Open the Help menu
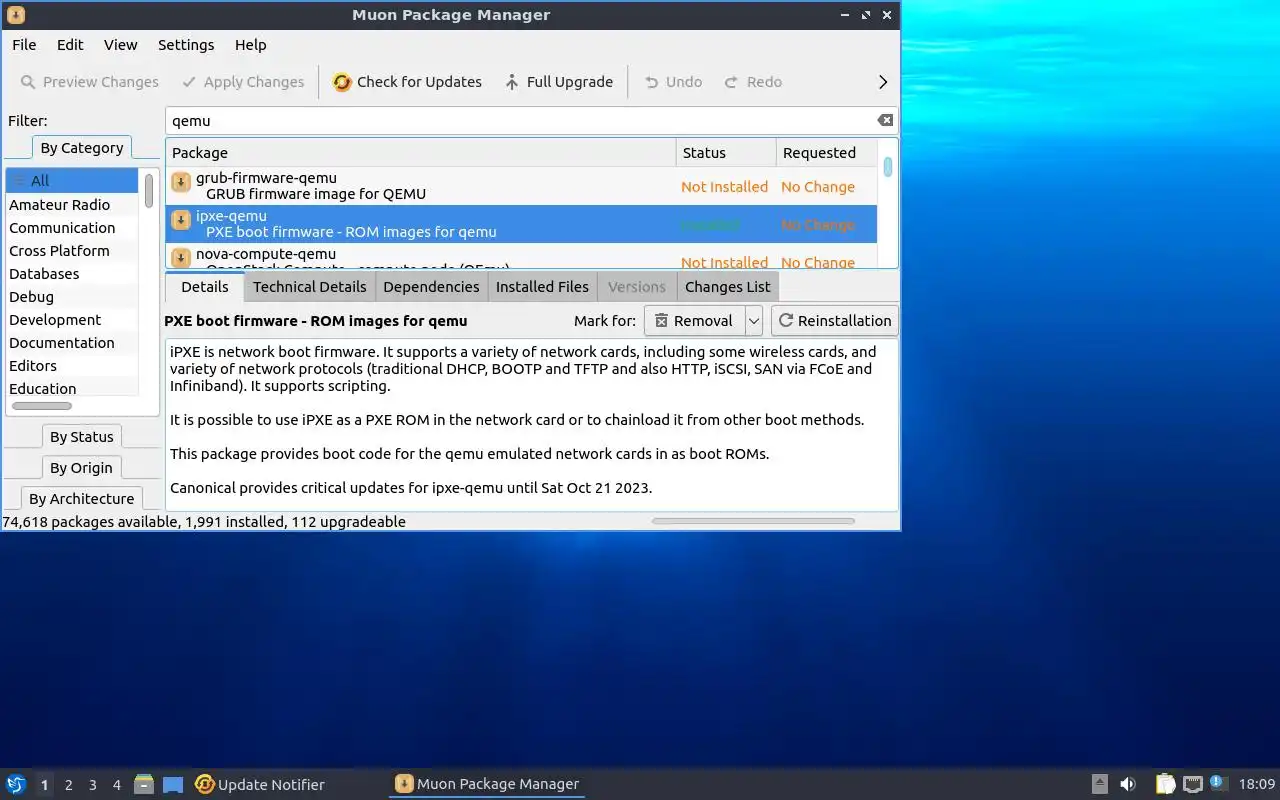The height and width of the screenshot is (800, 1280). [250, 45]
